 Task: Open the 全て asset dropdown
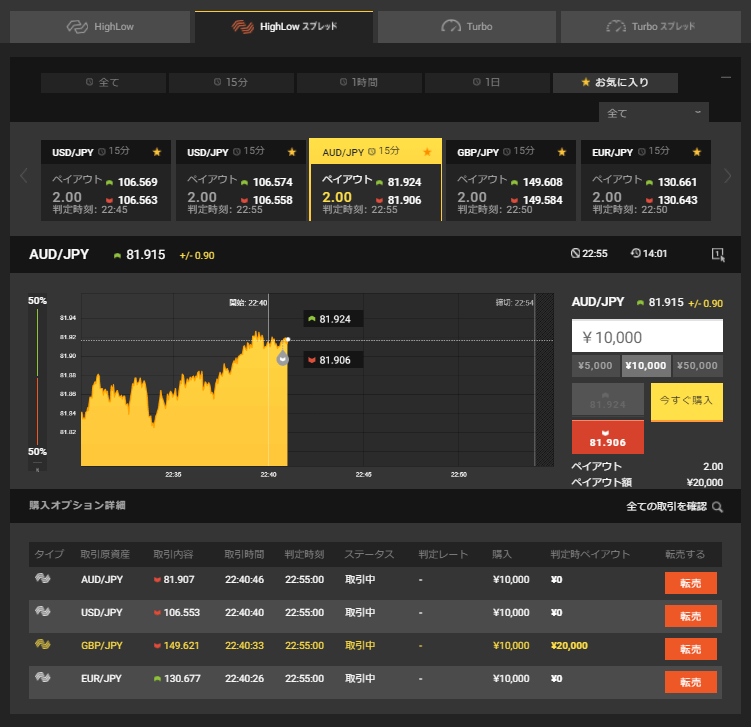[654, 113]
